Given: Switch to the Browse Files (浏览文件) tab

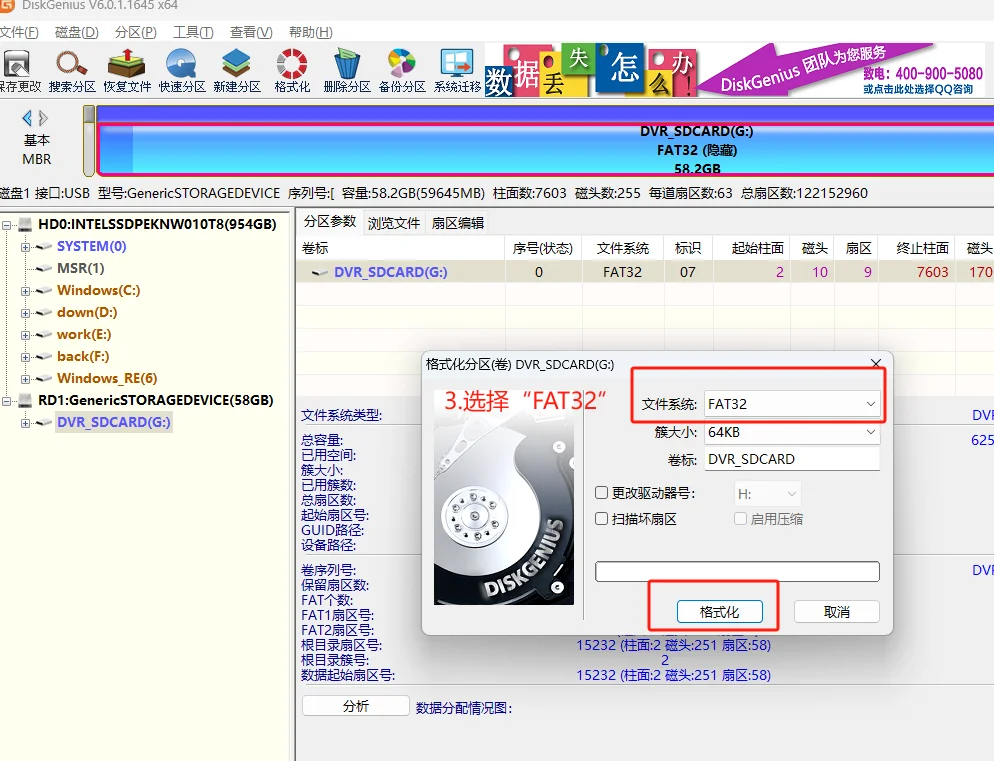Looking at the screenshot, I should [394, 223].
